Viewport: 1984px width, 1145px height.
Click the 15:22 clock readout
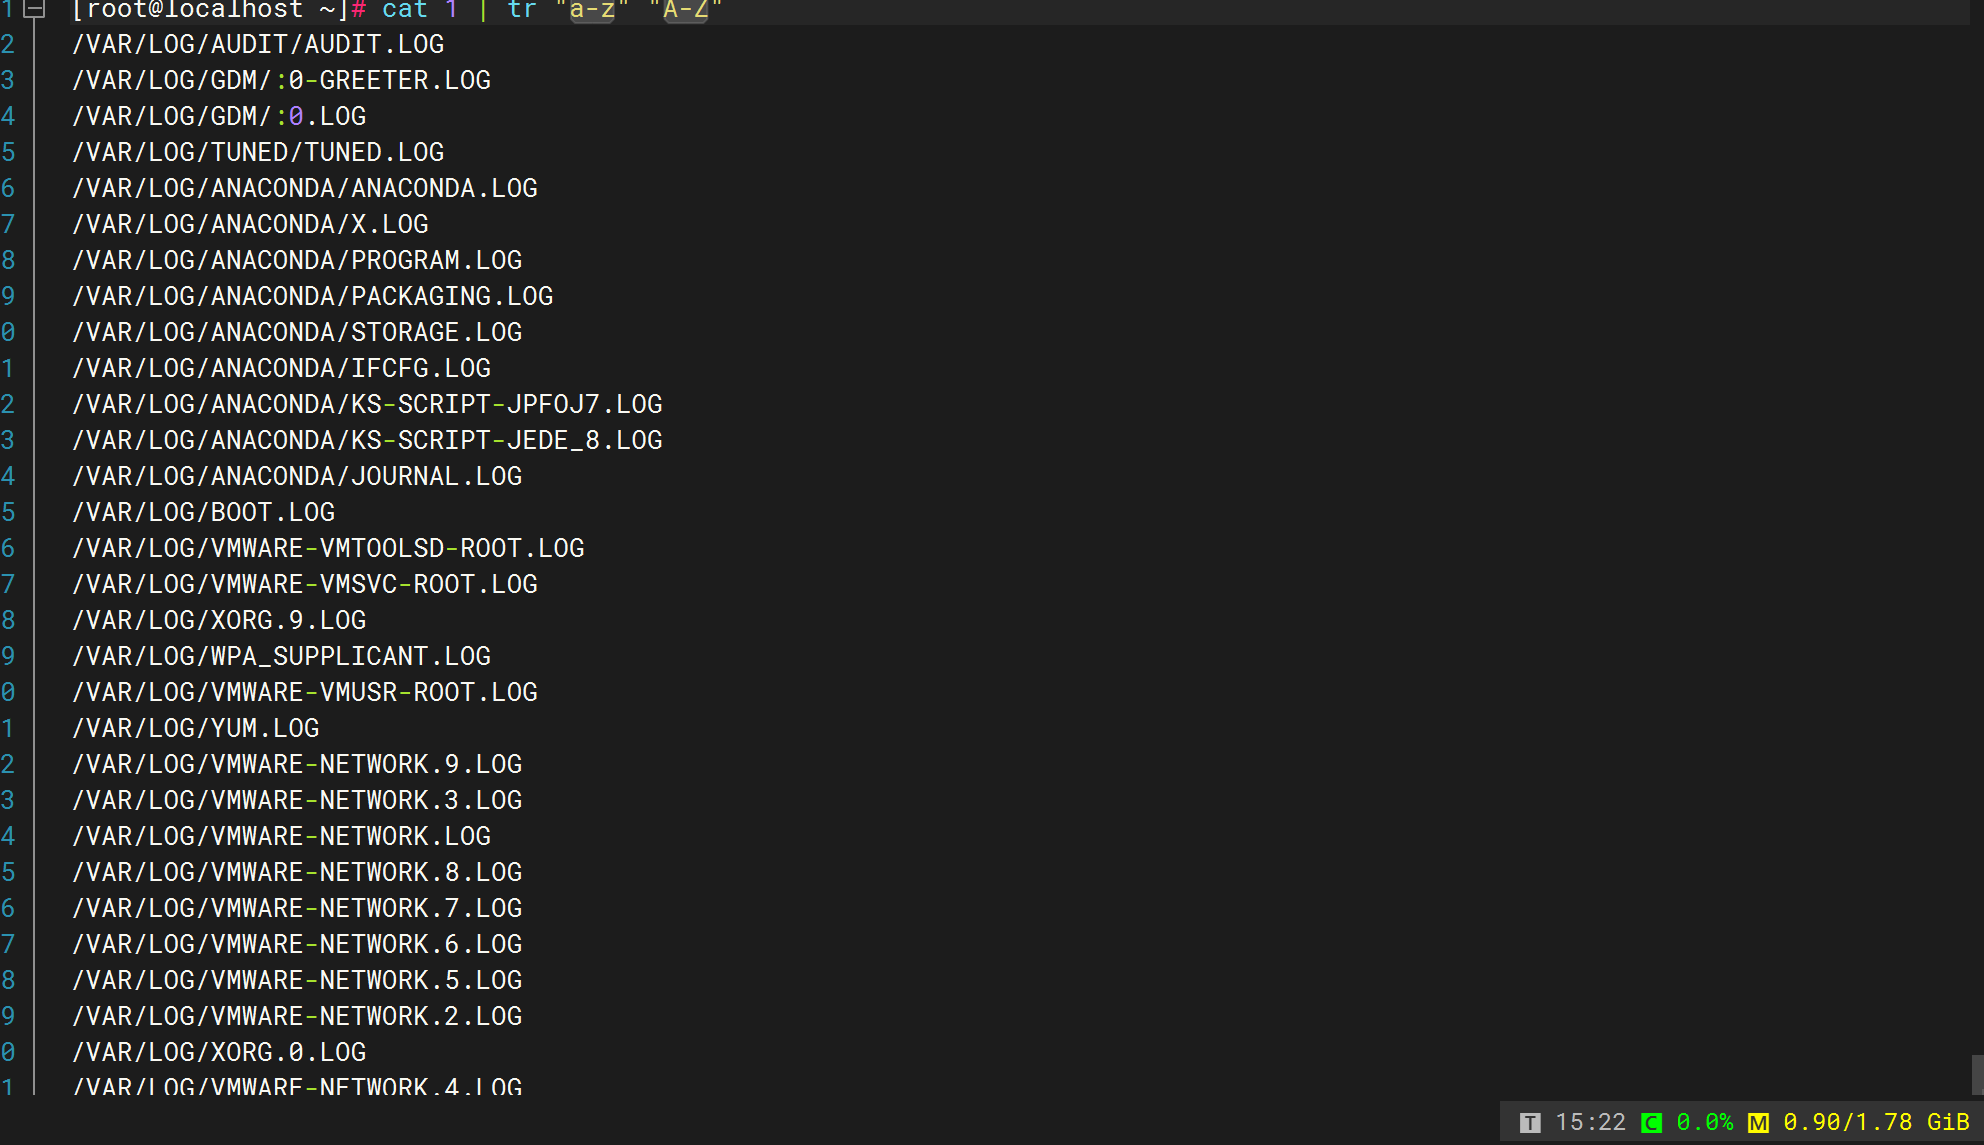click(1590, 1122)
